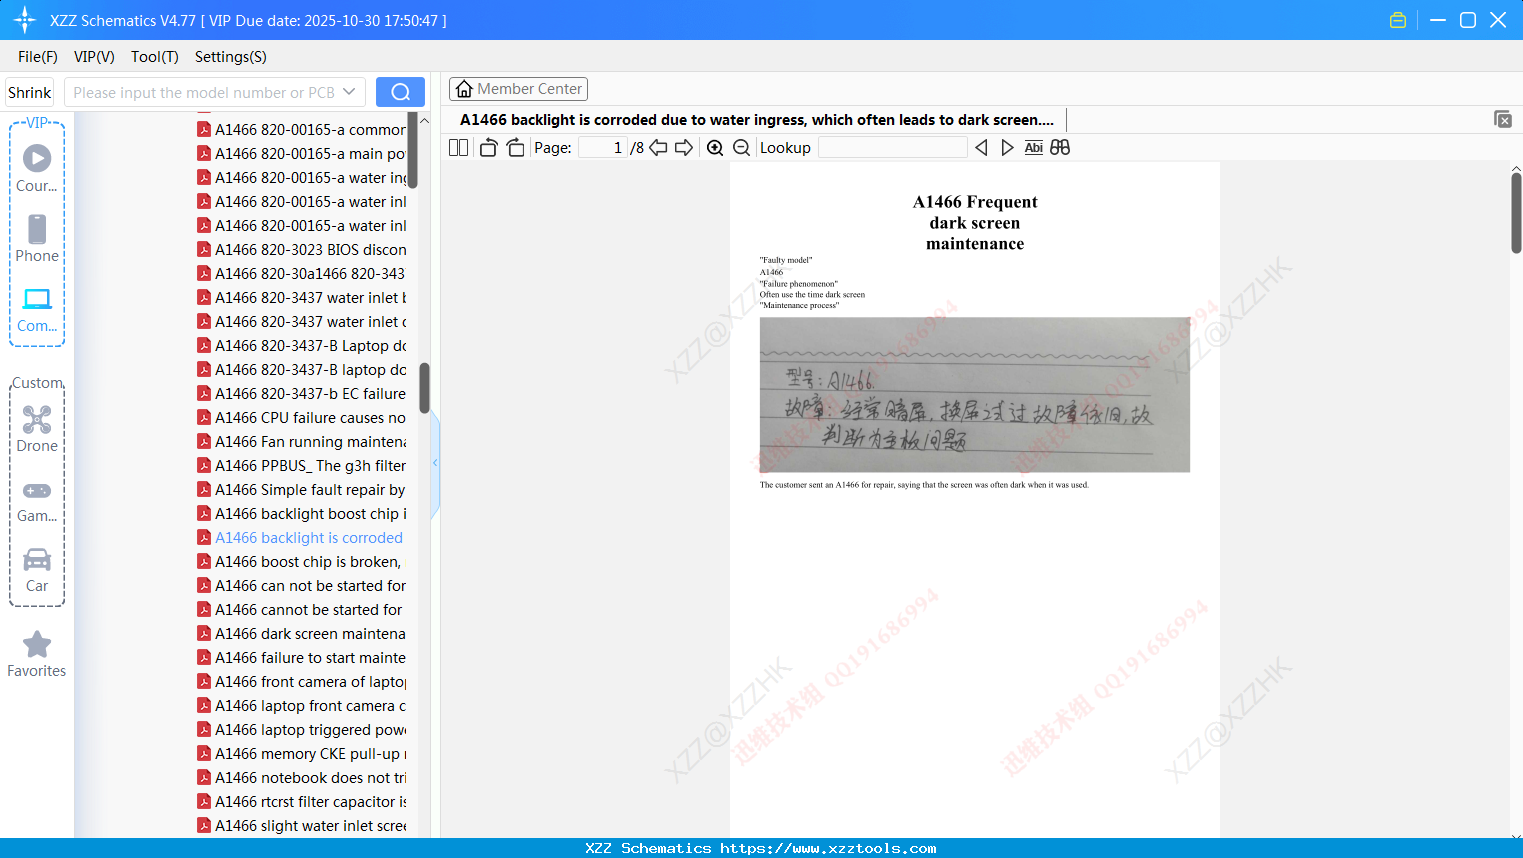Open A1466 front camera of laptop file
The height and width of the screenshot is (858, 1523).
tap(301, 682)
